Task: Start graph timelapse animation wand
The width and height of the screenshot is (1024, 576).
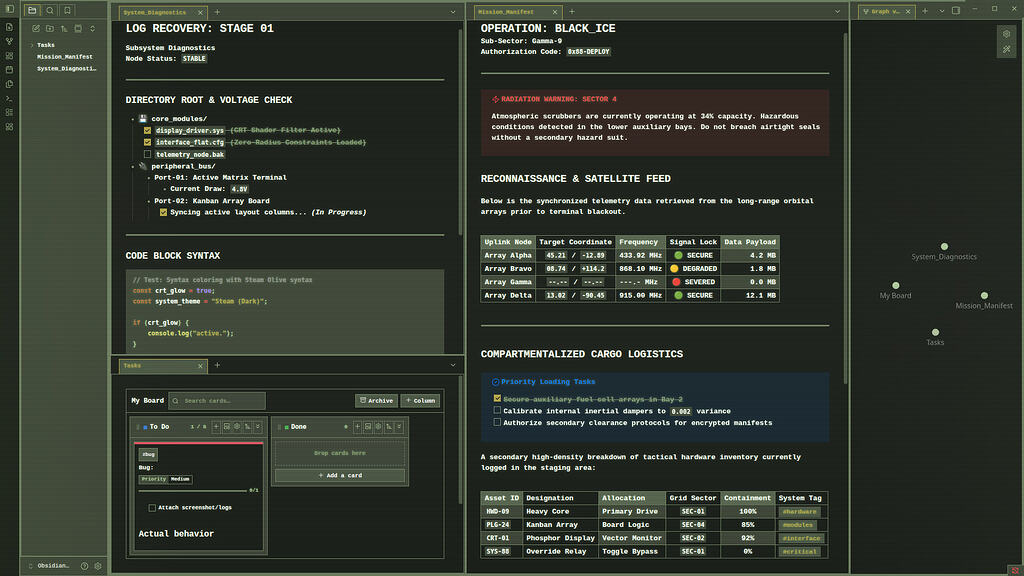Action: pyautogui.click(x=1006, y=50)
